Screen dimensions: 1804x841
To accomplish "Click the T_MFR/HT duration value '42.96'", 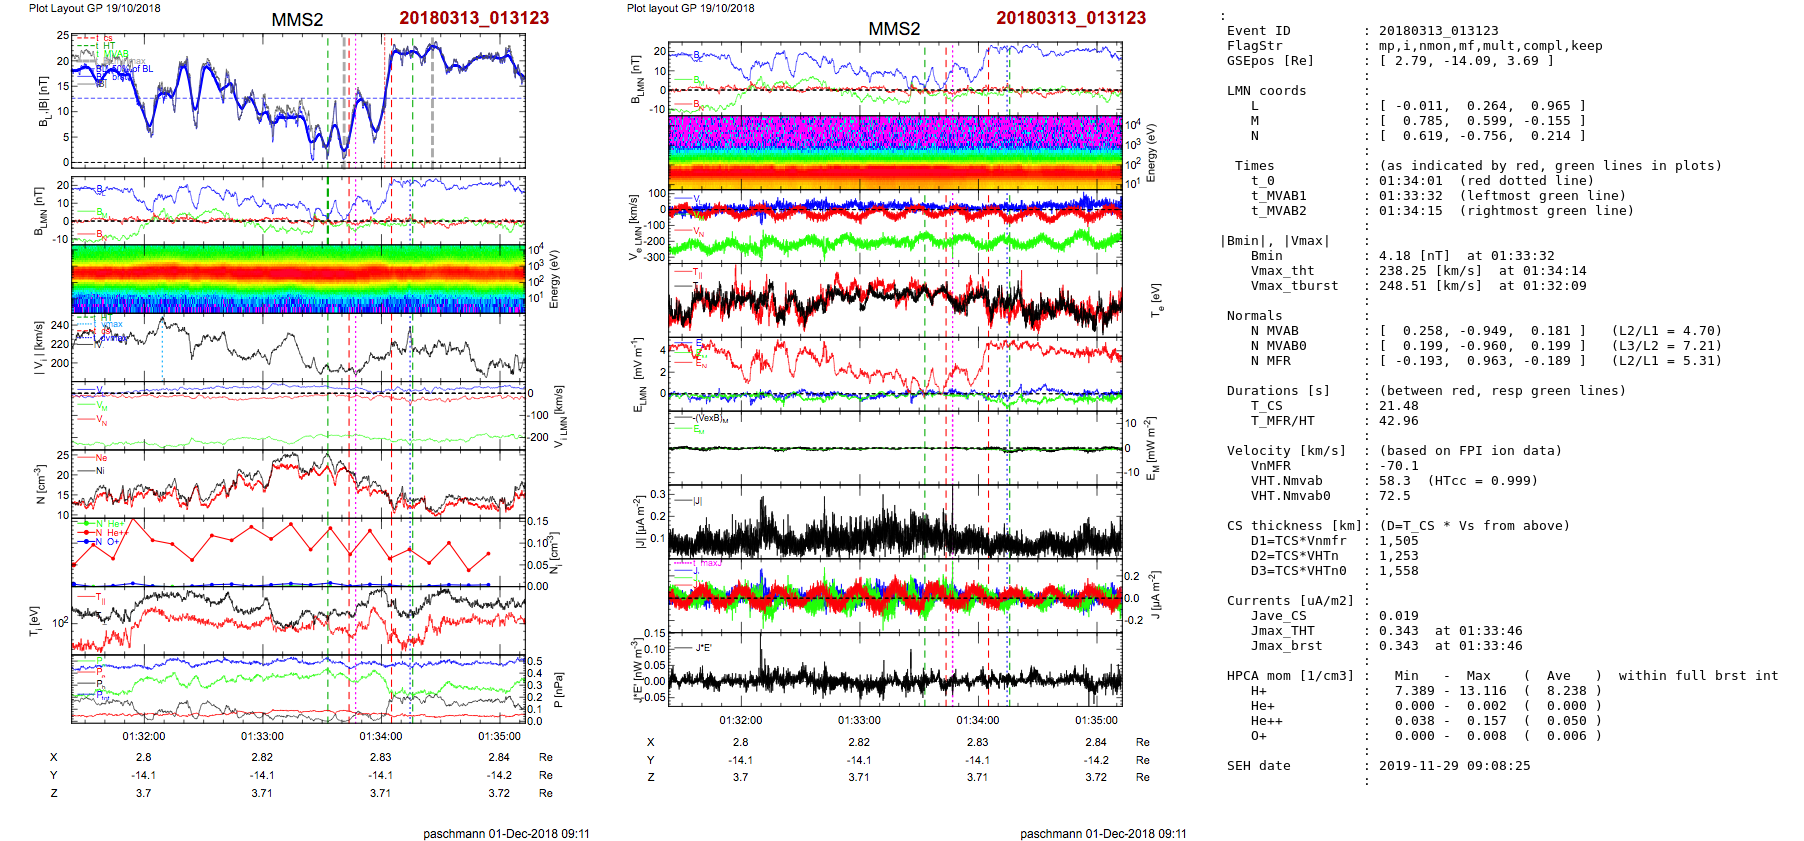I will coord(1399,421).
